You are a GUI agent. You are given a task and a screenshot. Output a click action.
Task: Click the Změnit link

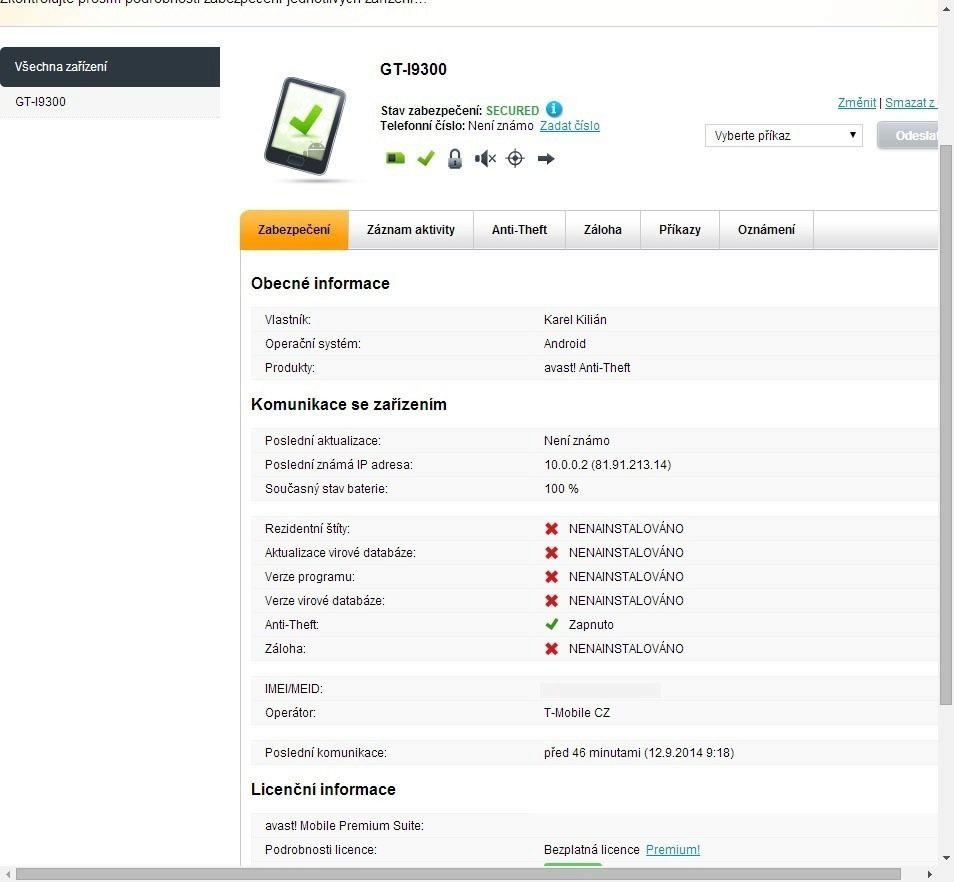click(857, 103)
